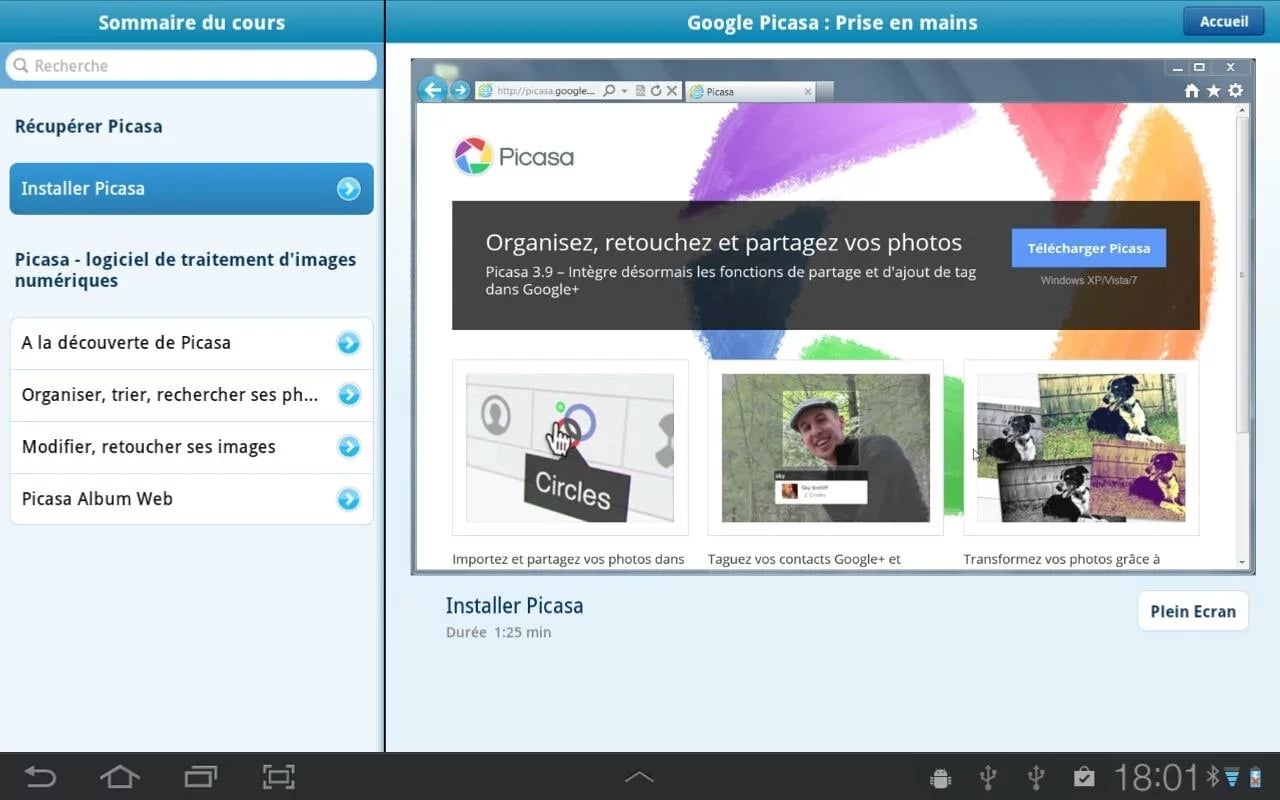Open the Installer Picasa lesson
Image resolution: width=1280 pixels, height=800 pixels.
191,189
